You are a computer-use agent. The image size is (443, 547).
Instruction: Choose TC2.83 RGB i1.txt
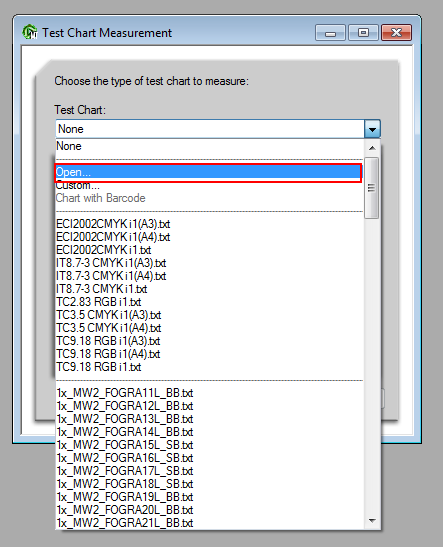point(209,302)
